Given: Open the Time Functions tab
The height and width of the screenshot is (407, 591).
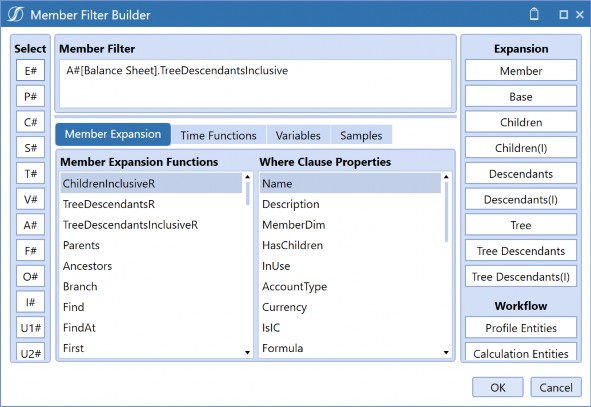Looking at the screenshot, I should (218, 135).
